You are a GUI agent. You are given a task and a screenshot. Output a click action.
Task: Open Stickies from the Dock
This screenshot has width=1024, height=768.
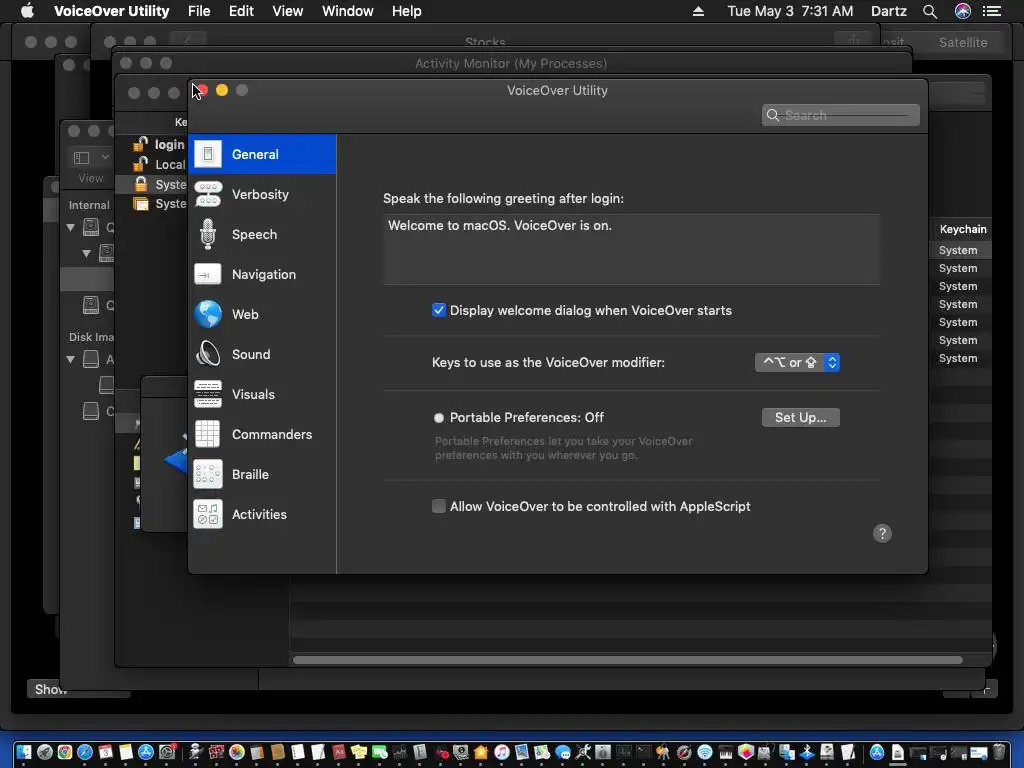pyautogui.click(x=359, y=752)
